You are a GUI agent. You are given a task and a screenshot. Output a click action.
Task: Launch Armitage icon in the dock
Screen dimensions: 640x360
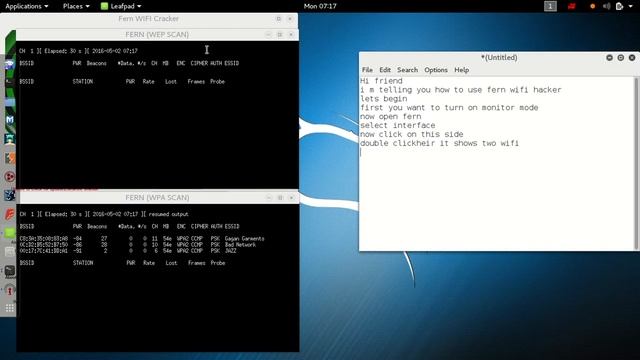(x=10, y=139)
